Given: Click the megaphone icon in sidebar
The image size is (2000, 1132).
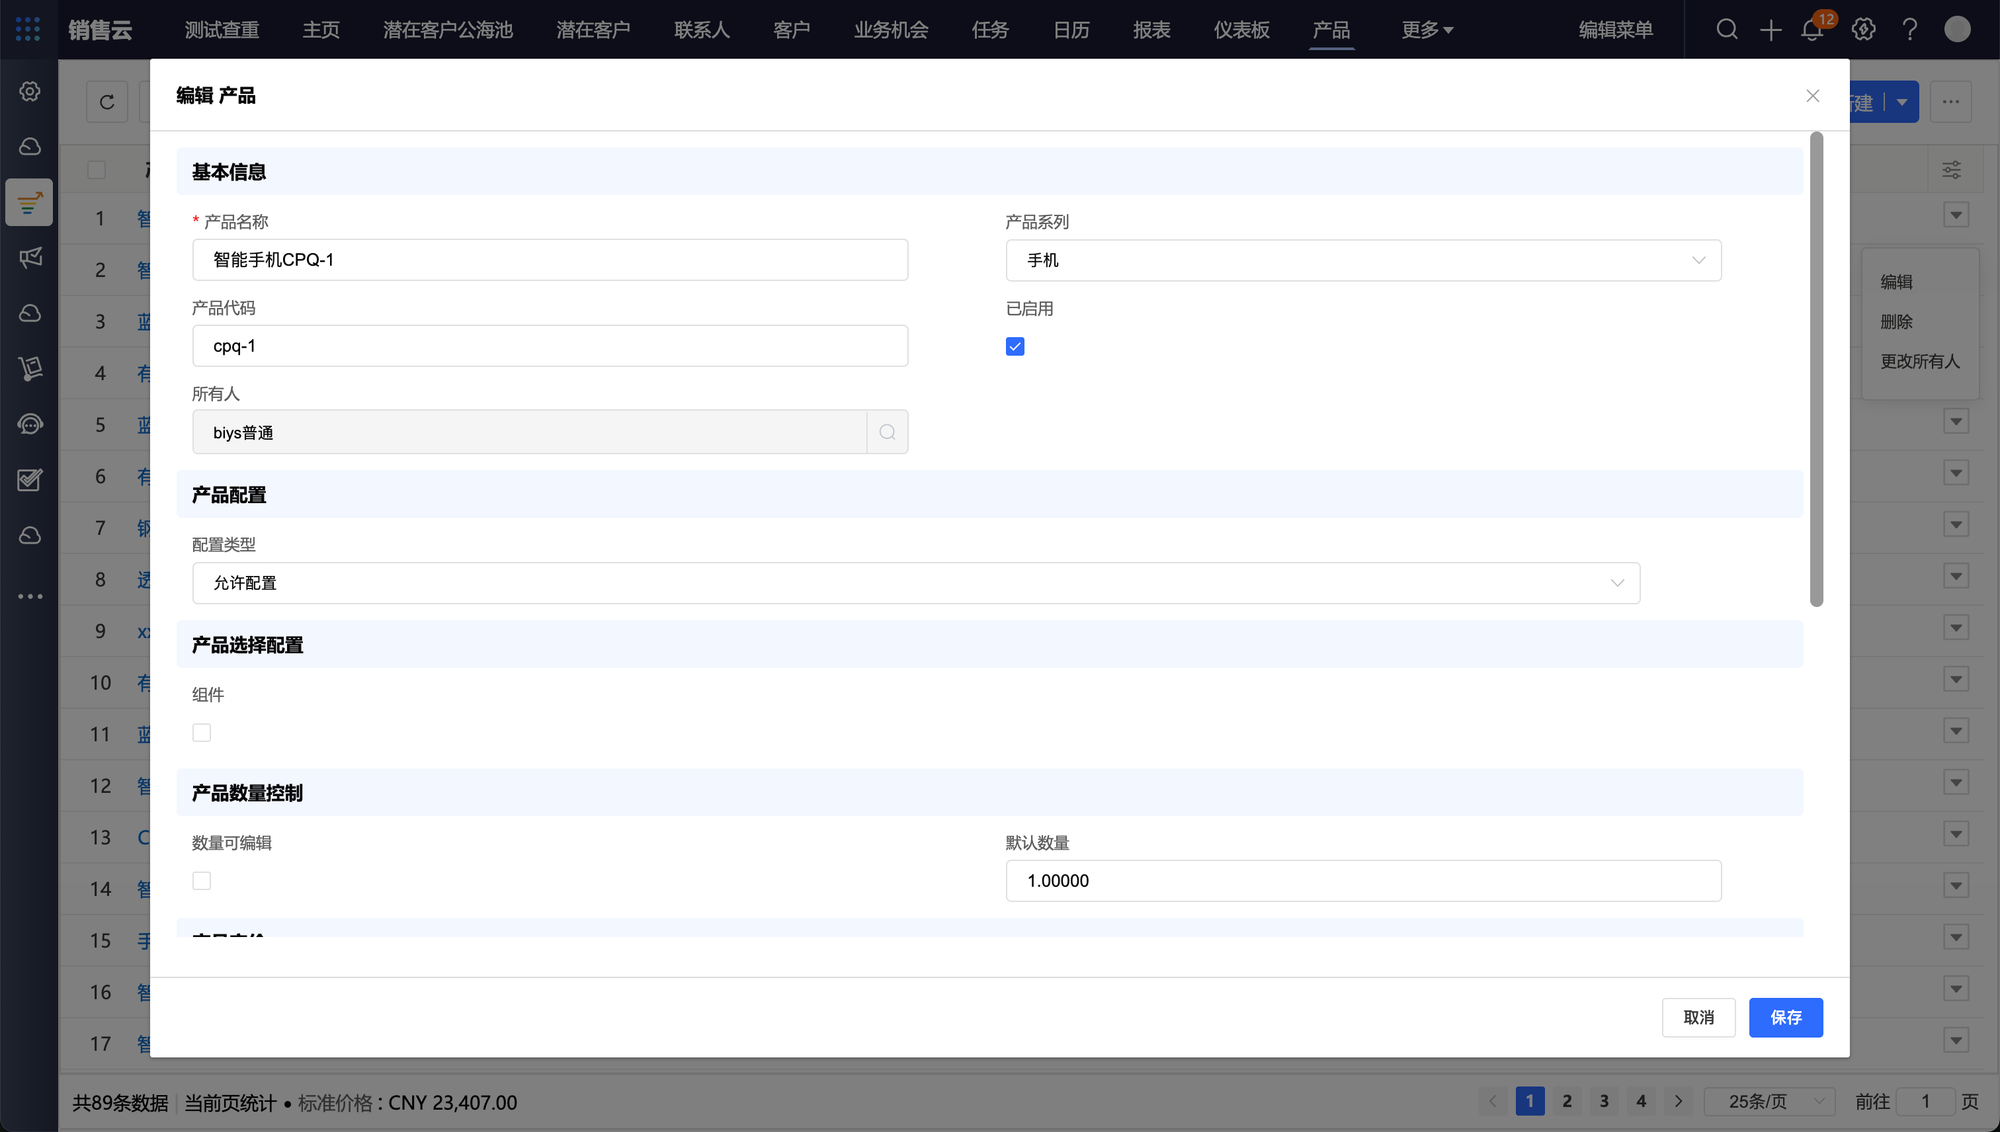Looking at the screenshot, I should pyautogui.click(x=30, y=257).
